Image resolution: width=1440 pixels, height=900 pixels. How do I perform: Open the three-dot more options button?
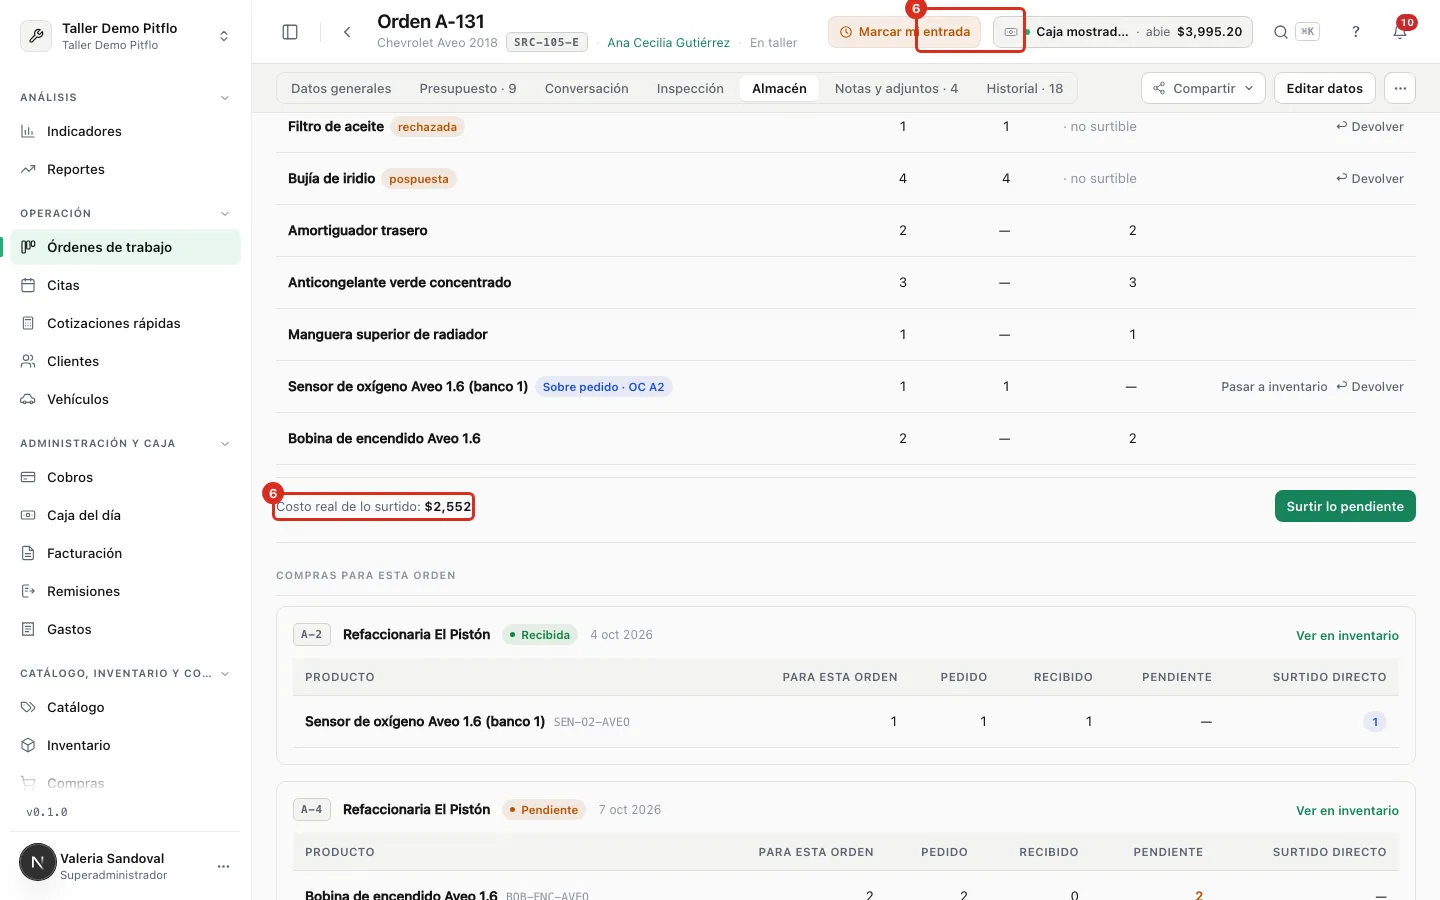[x=1400, y=88]
